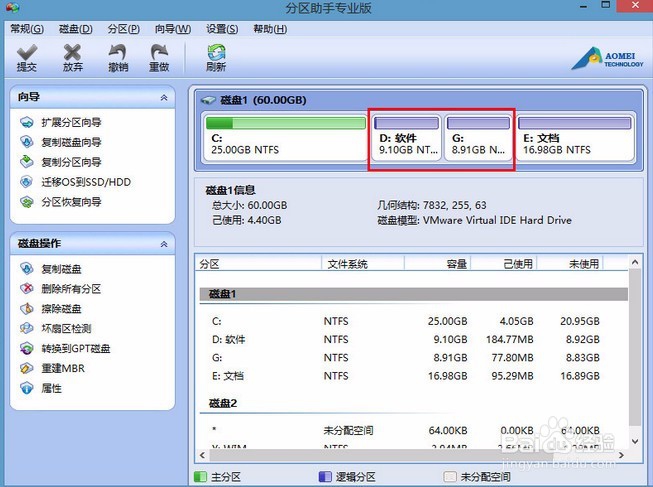
Task: Click the list's scroll up arrow
Action: click(635, 262)
